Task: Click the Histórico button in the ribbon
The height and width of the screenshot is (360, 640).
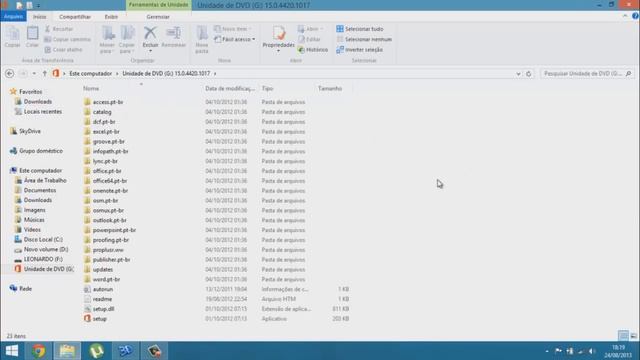Action: click(313, 49)
